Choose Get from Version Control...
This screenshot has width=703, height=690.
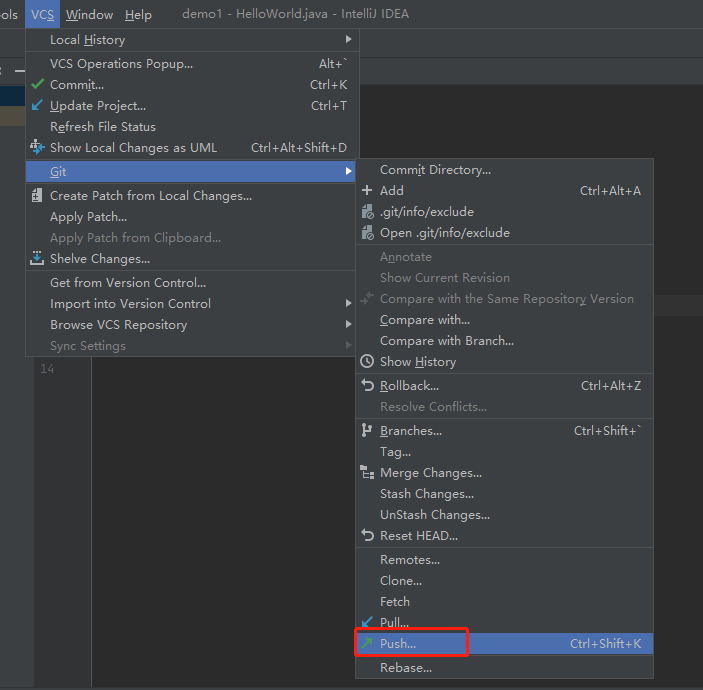(x=192, y=282)
